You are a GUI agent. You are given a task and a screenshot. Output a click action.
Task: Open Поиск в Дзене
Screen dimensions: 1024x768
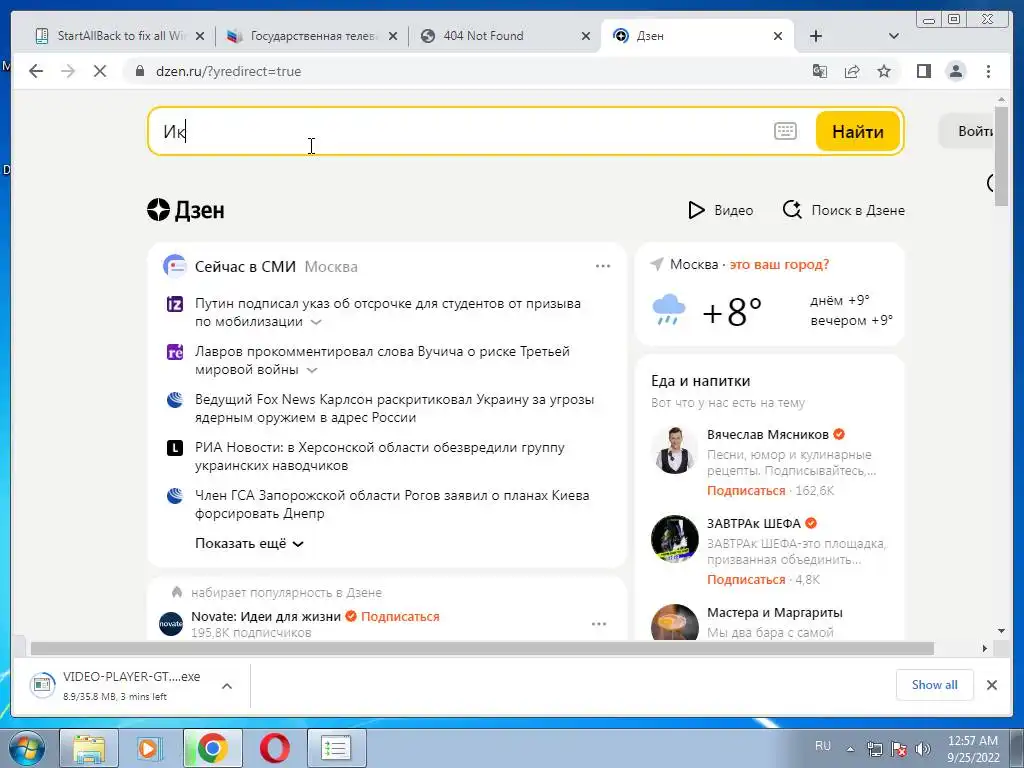tap(843, 210)
